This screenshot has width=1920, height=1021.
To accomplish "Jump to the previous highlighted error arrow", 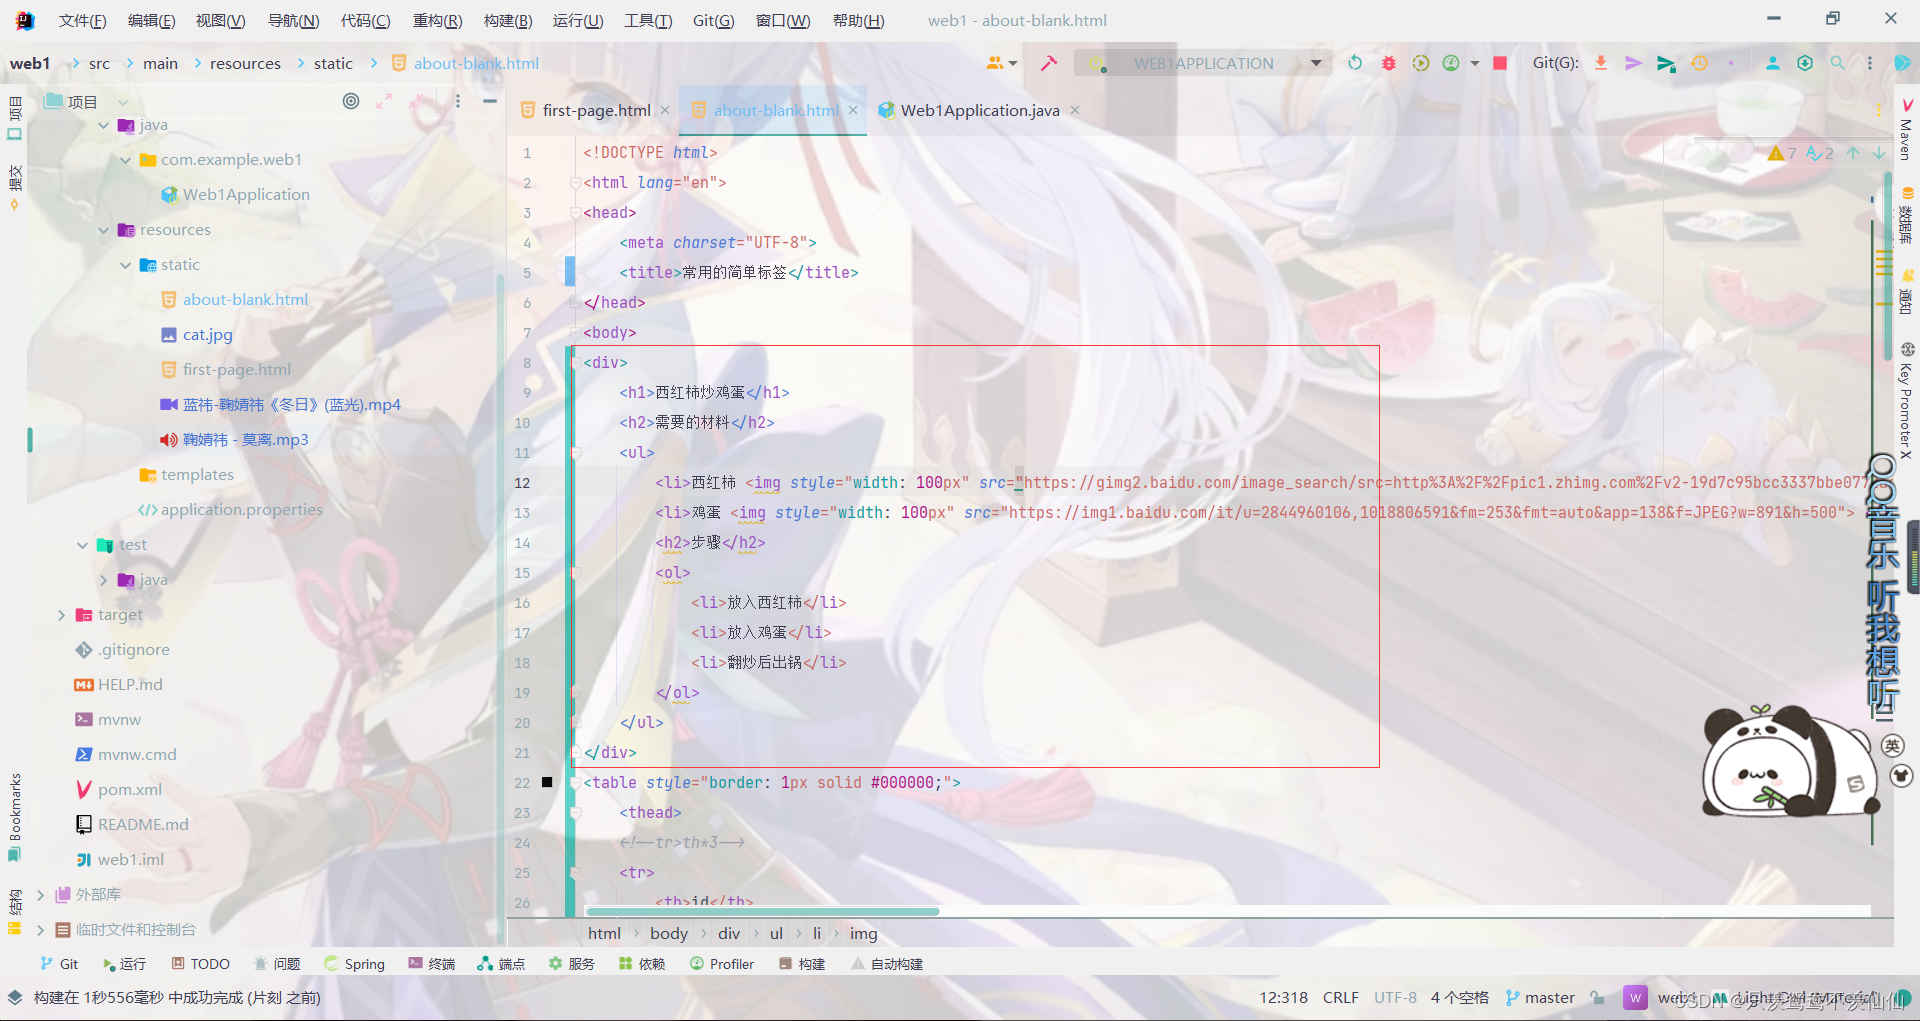I will click(x=1853, y=153).
